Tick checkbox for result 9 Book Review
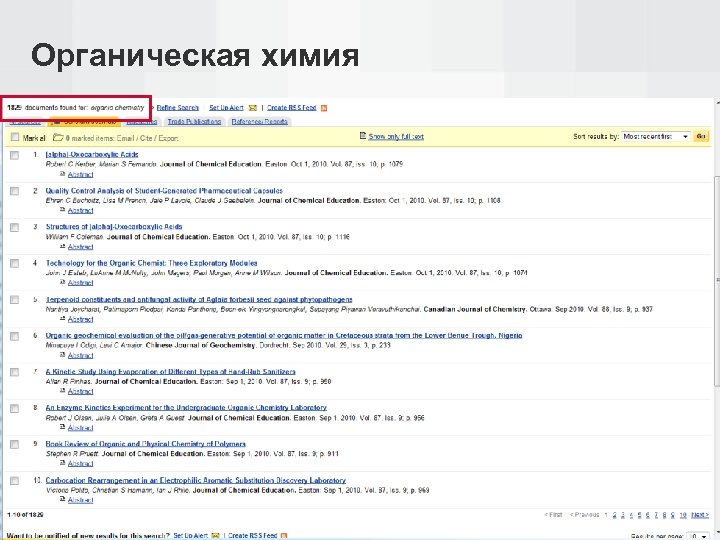 point(15,444)
